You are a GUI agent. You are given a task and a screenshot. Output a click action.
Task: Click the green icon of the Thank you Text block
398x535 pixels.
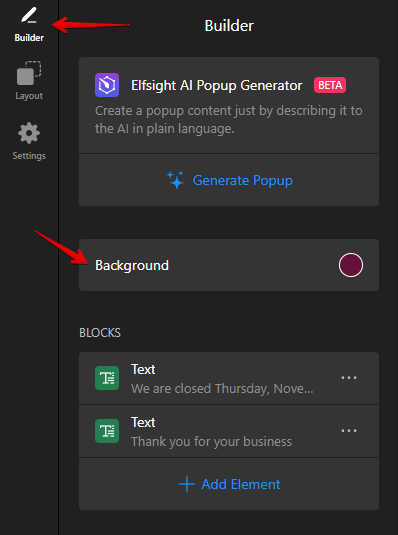107,431
